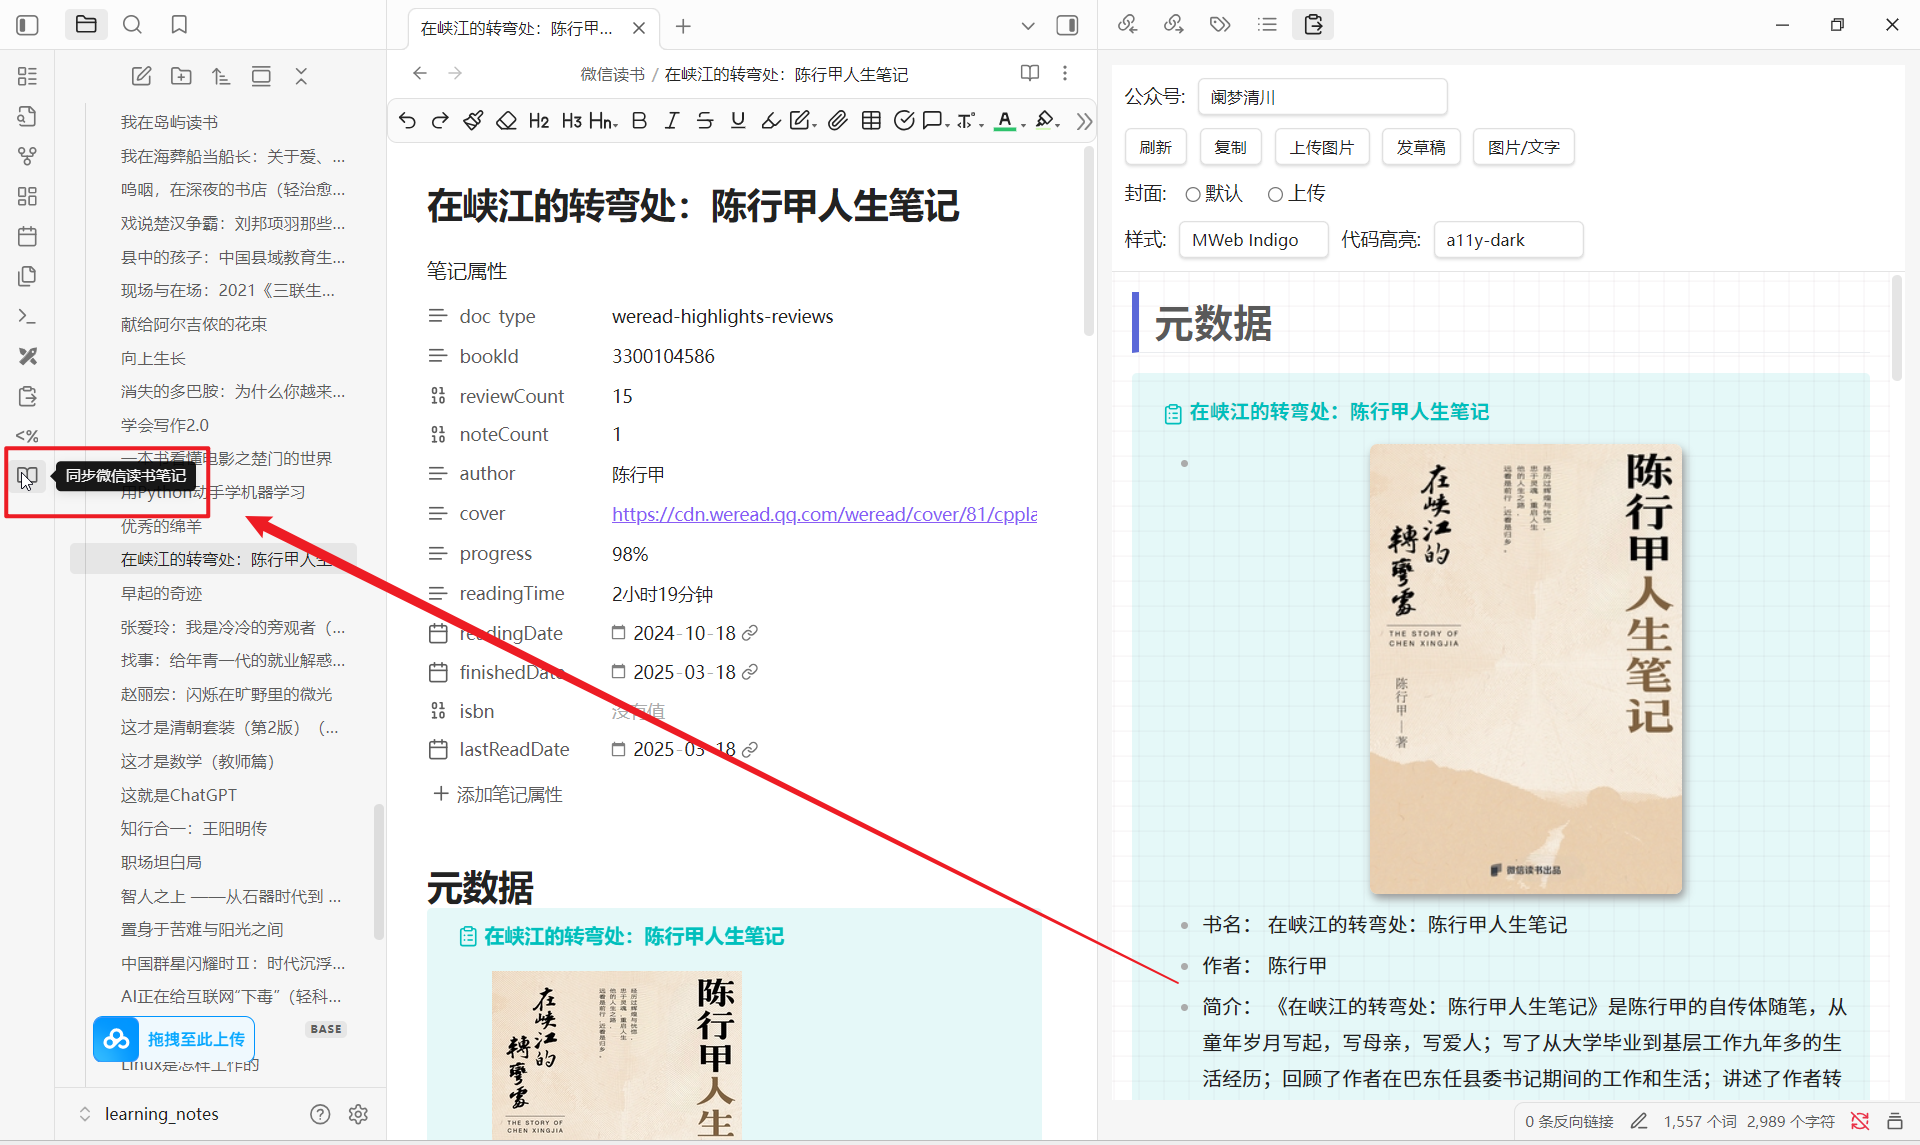Image resolution: width=1920 pixels, height=1145 pixels.
Task: Open the note titled 早起的奇迹
Action: click(x=162, y=593)
